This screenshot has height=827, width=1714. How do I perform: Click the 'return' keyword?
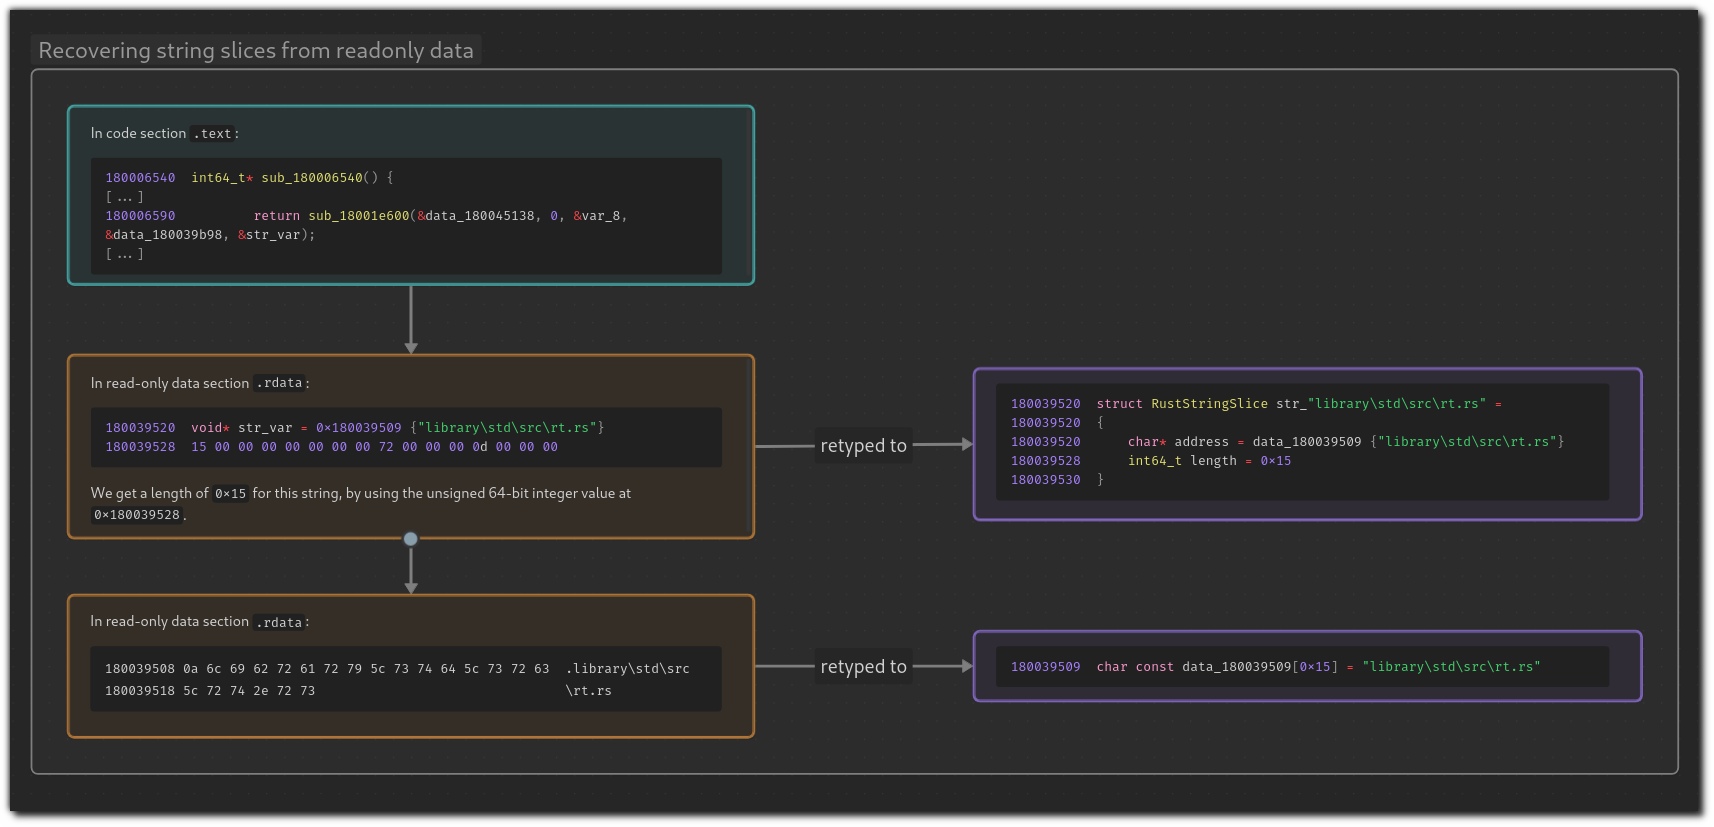click(276, 216)
